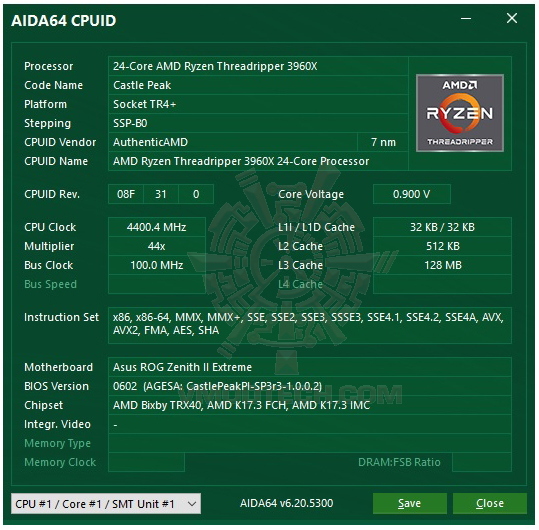Click the 0 CPUID revision cell
Image resolution: width=539 pixels, height=530 pixels.
[x=196, y=194]
